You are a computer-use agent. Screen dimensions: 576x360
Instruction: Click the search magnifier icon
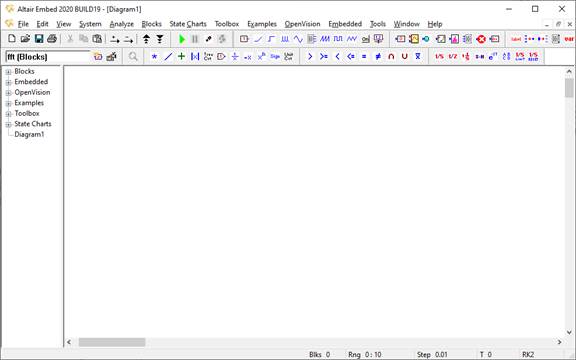click(x=133, y=57)
